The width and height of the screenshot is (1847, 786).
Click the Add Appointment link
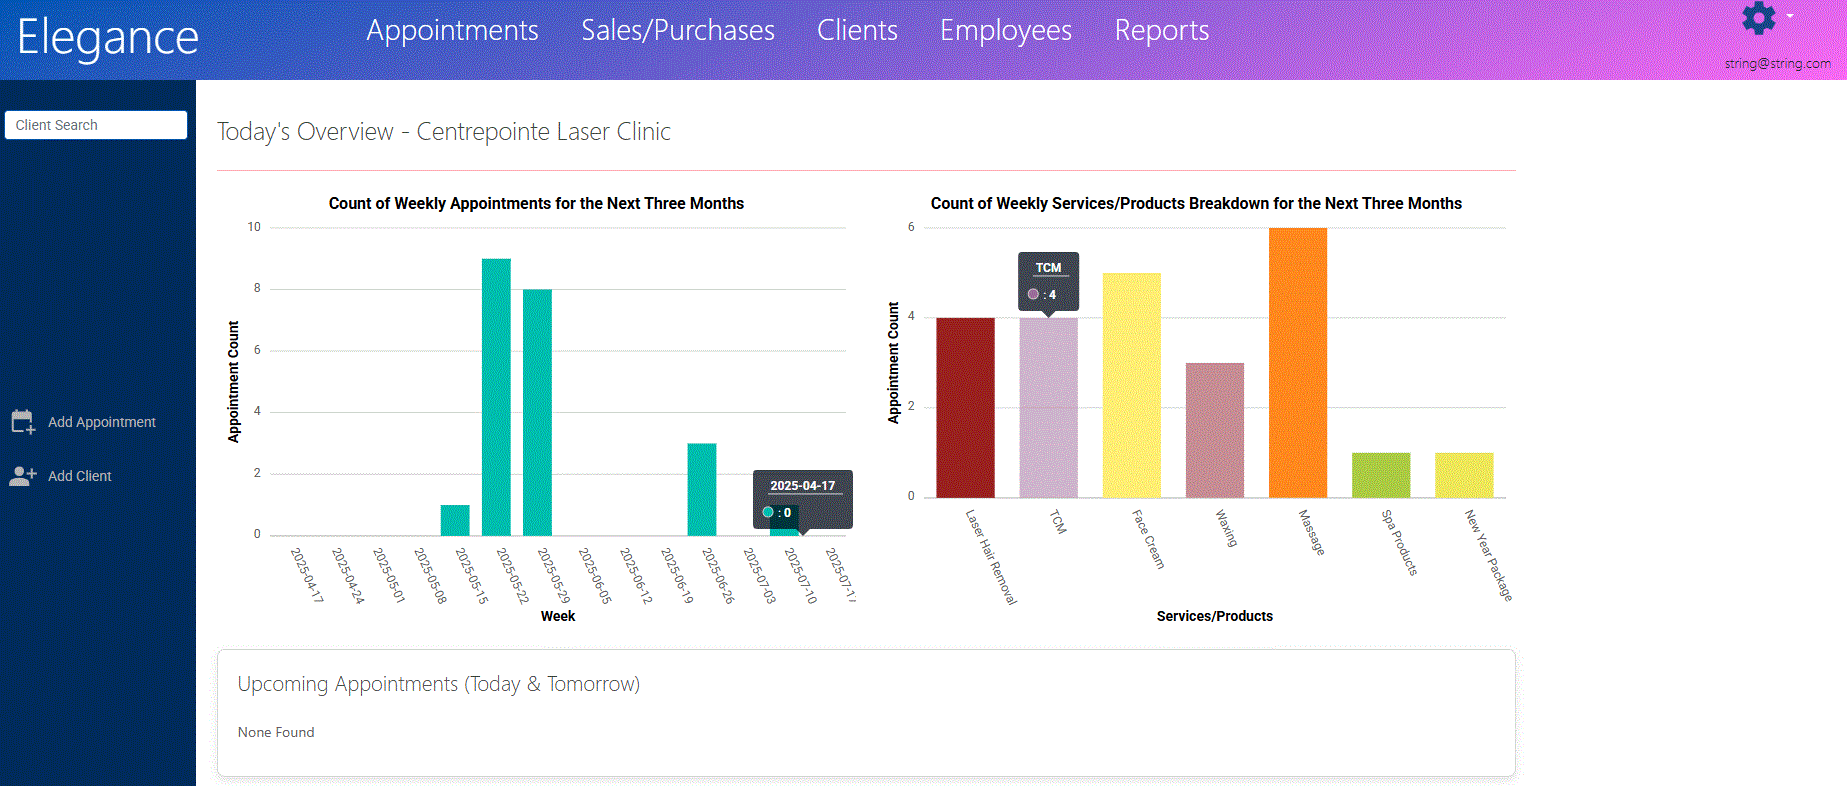click(101, 422)
